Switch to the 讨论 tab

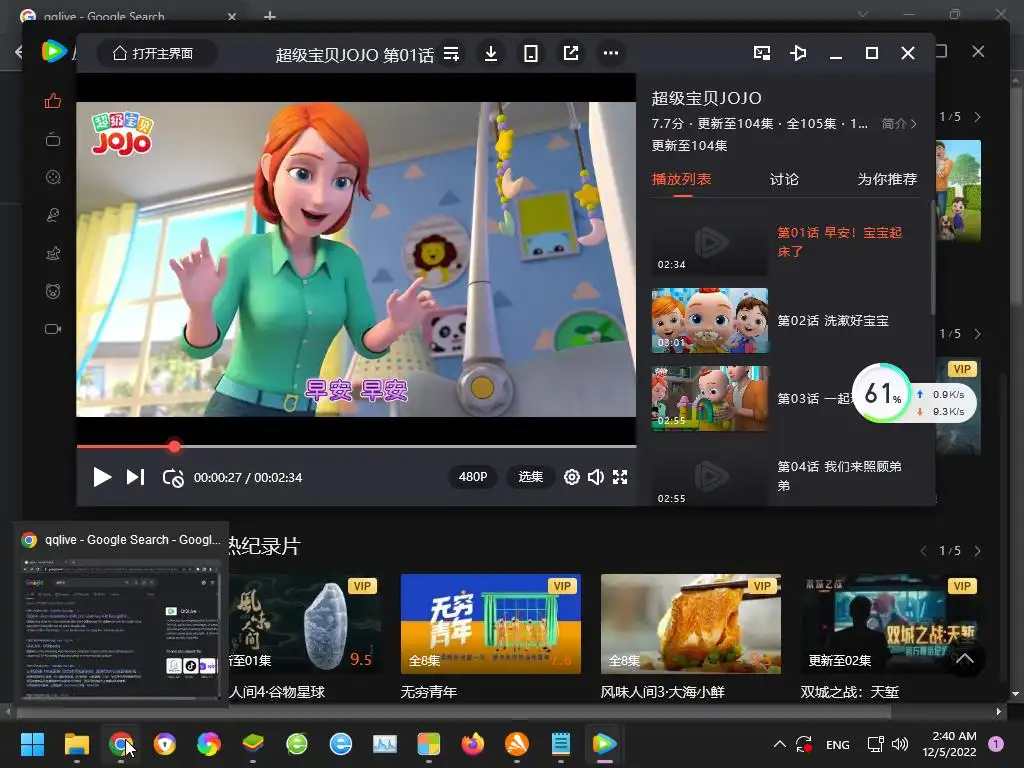pyautogui.click(x=784, y=179)
